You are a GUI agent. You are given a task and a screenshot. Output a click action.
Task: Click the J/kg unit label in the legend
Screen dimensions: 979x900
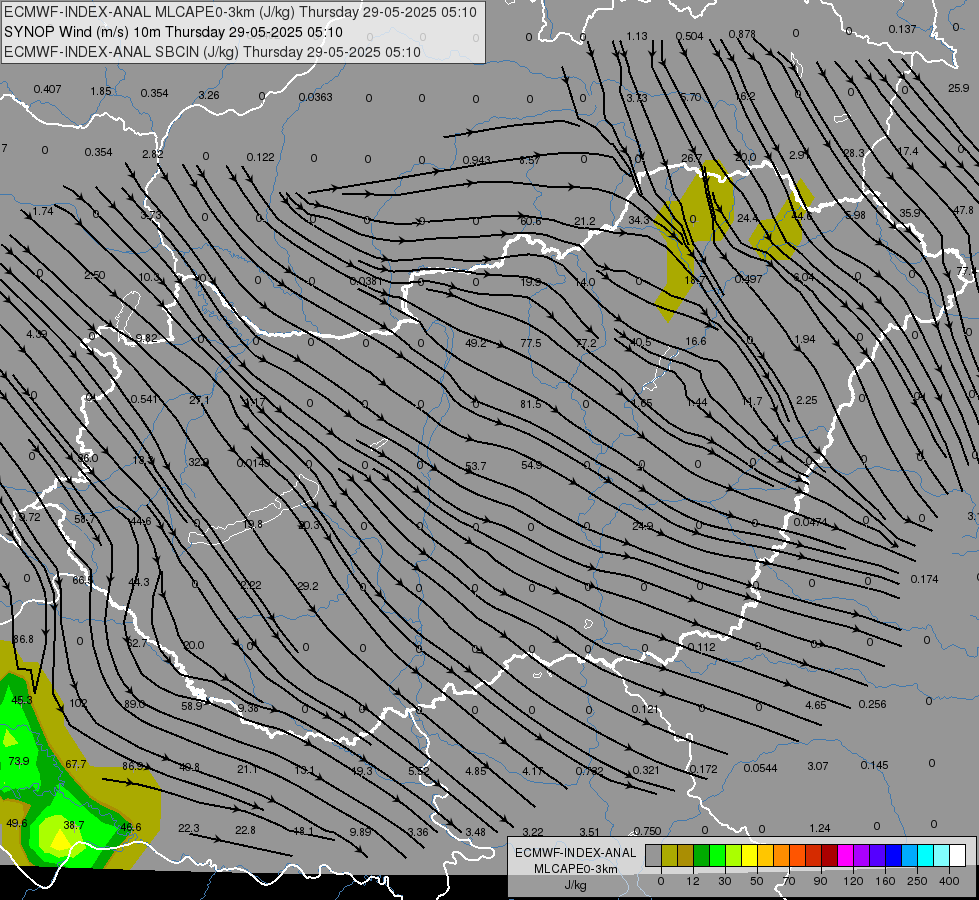point(576,885)
